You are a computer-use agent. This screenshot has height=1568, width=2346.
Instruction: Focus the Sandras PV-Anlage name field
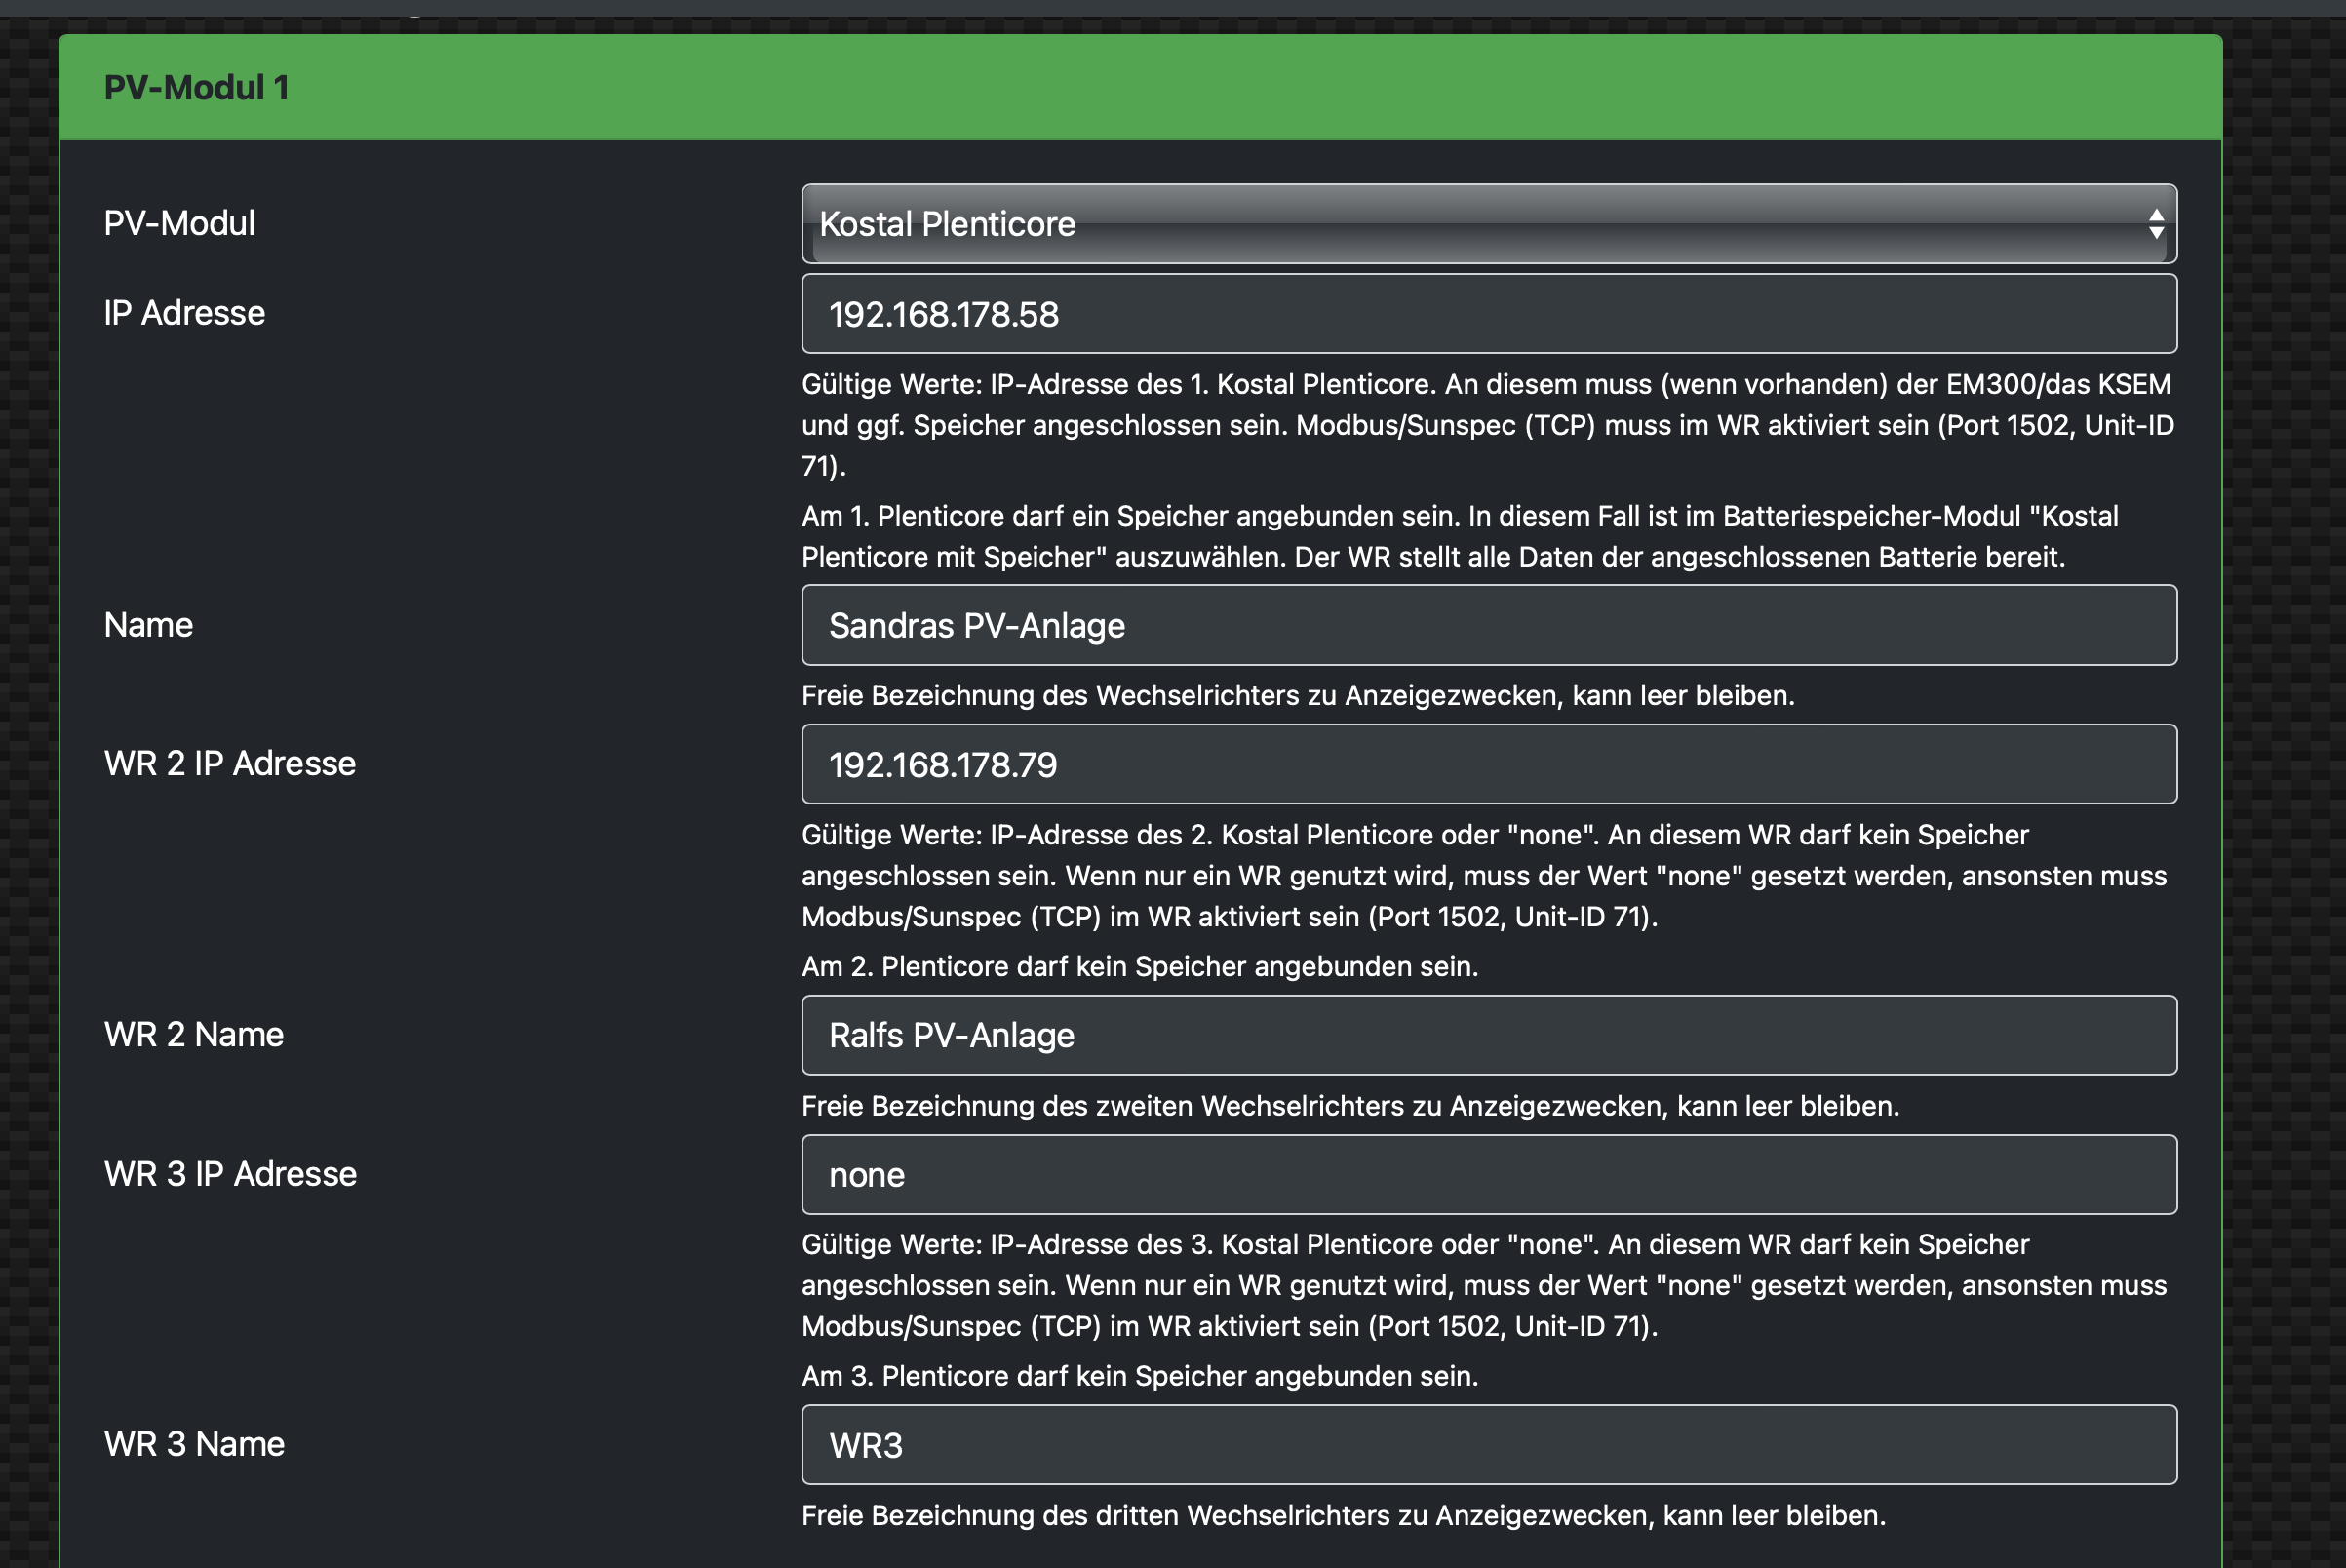pyautogui.click(x=1488, y=625)
